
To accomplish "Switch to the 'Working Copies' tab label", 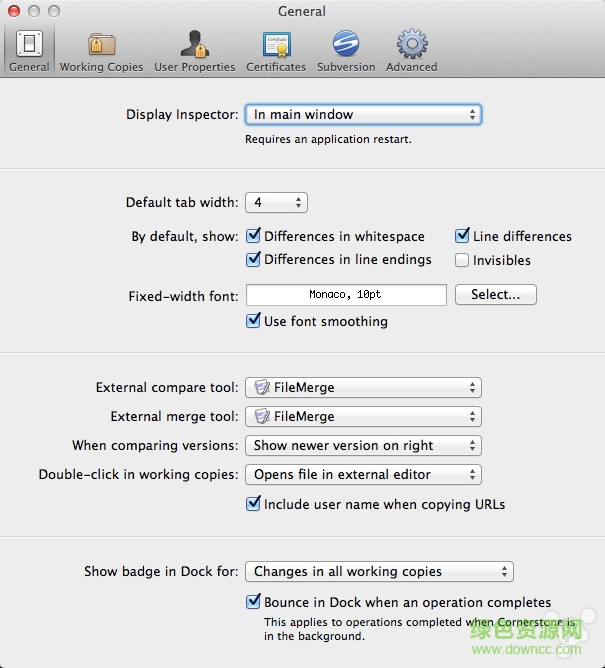I will 101,67.
